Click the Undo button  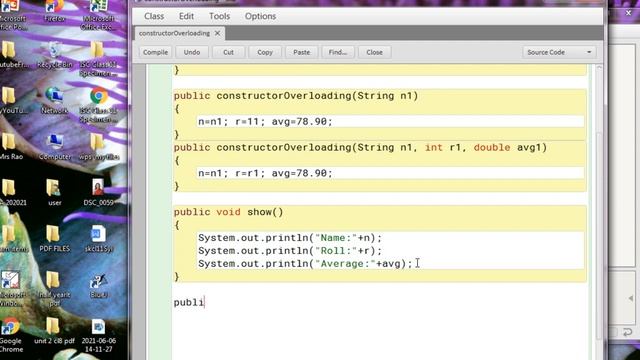tap(192, 52)
